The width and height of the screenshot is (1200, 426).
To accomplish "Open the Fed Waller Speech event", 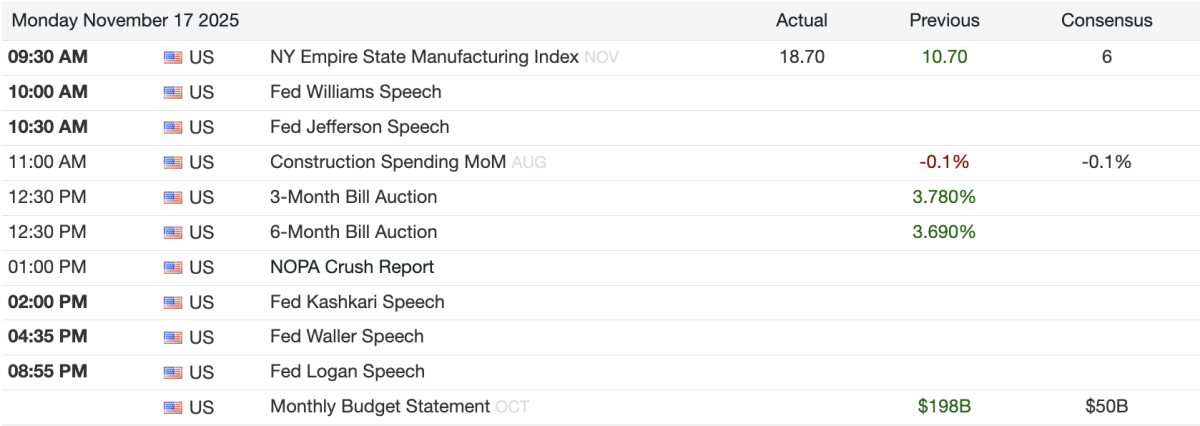I will 347,337.
